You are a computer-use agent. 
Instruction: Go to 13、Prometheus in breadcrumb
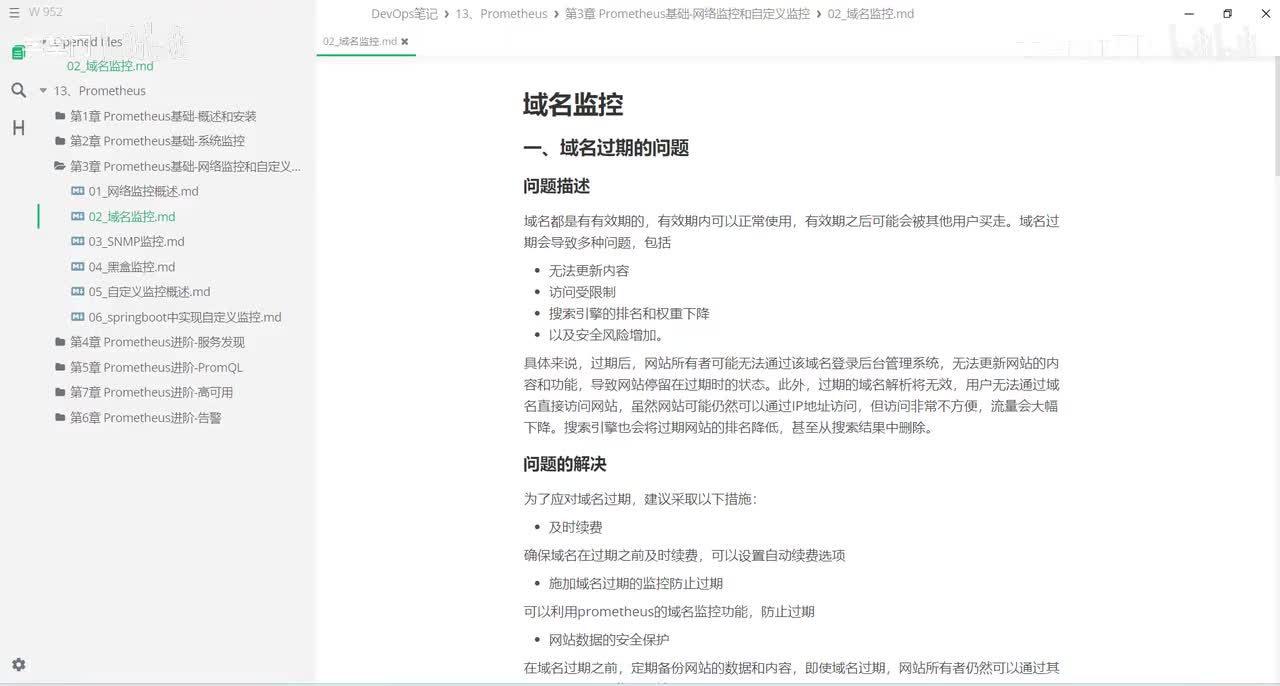point(501,14)
